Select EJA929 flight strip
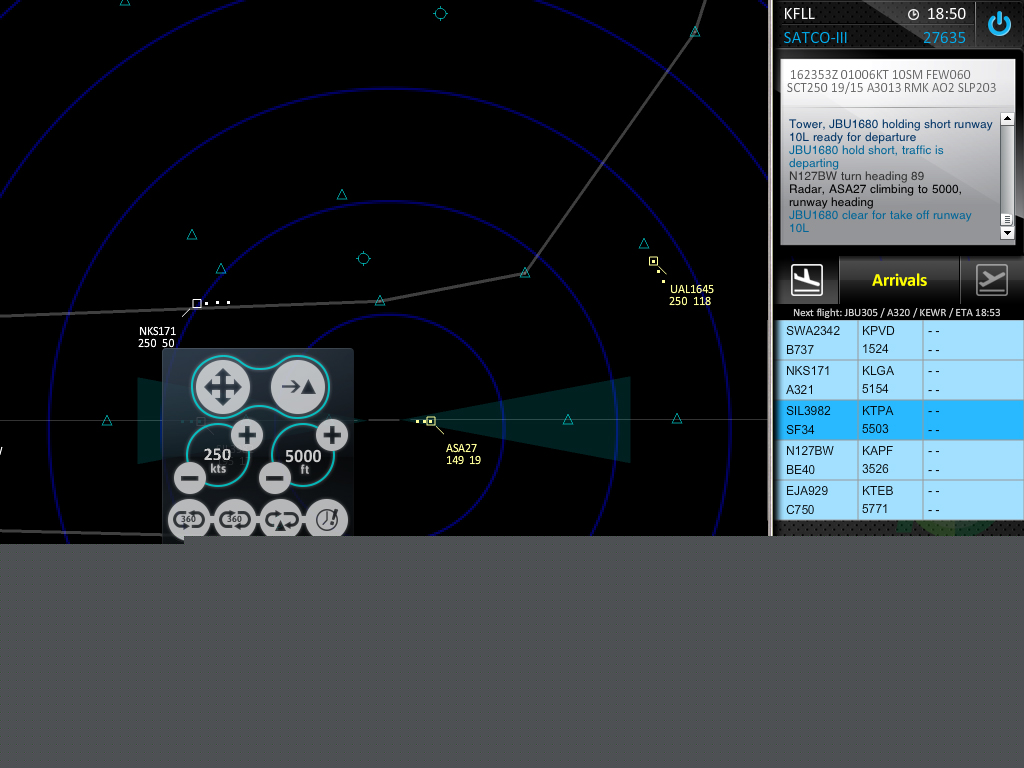Image resolution: width=1024 pixels, height=768 pixels. (815, 500)
